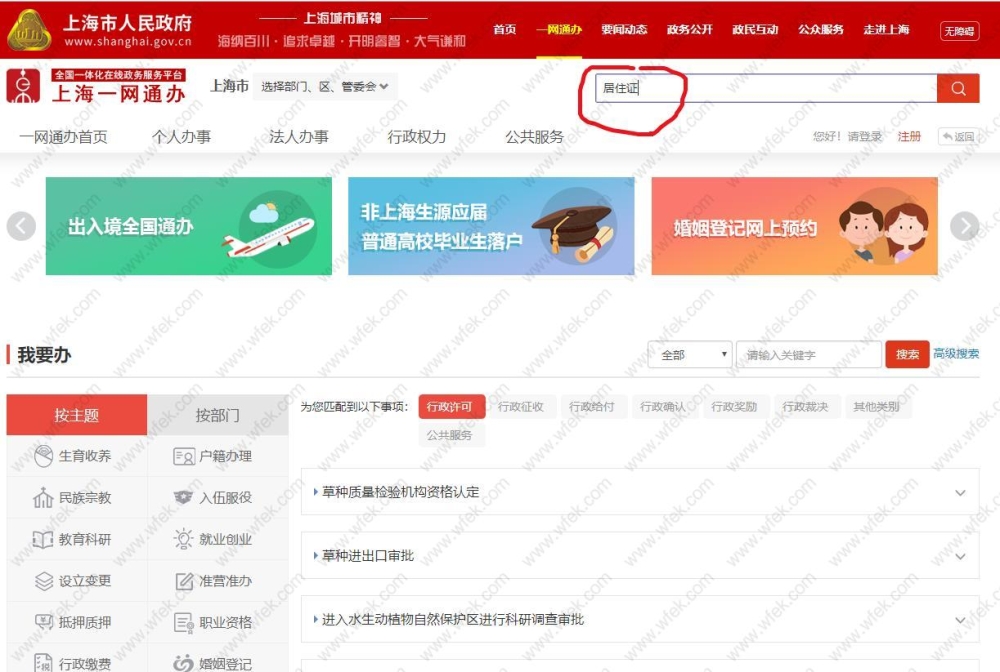Go to 一网通办首页 tab
1000x672 pixels.
click(x=63, y=137)
